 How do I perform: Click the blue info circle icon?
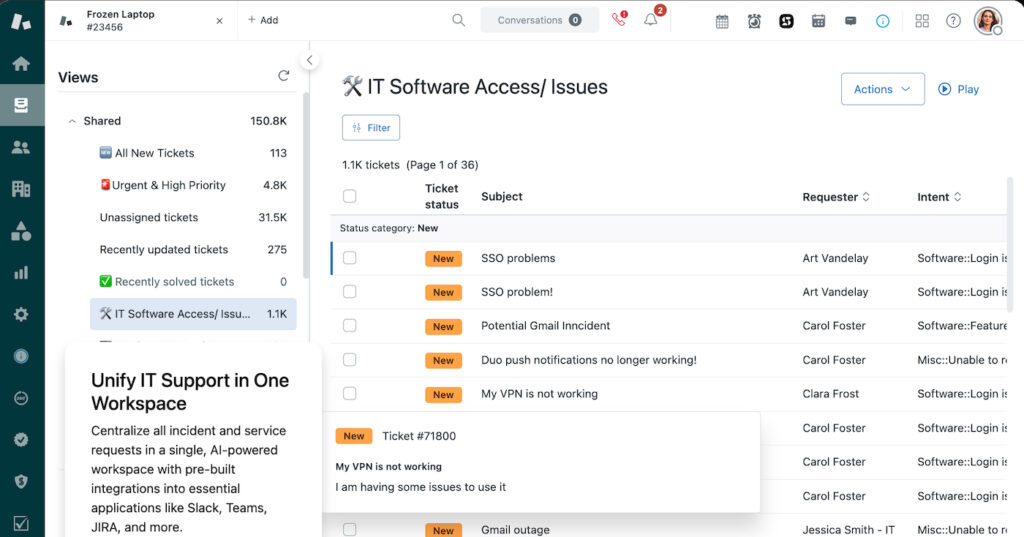(882, 21)
